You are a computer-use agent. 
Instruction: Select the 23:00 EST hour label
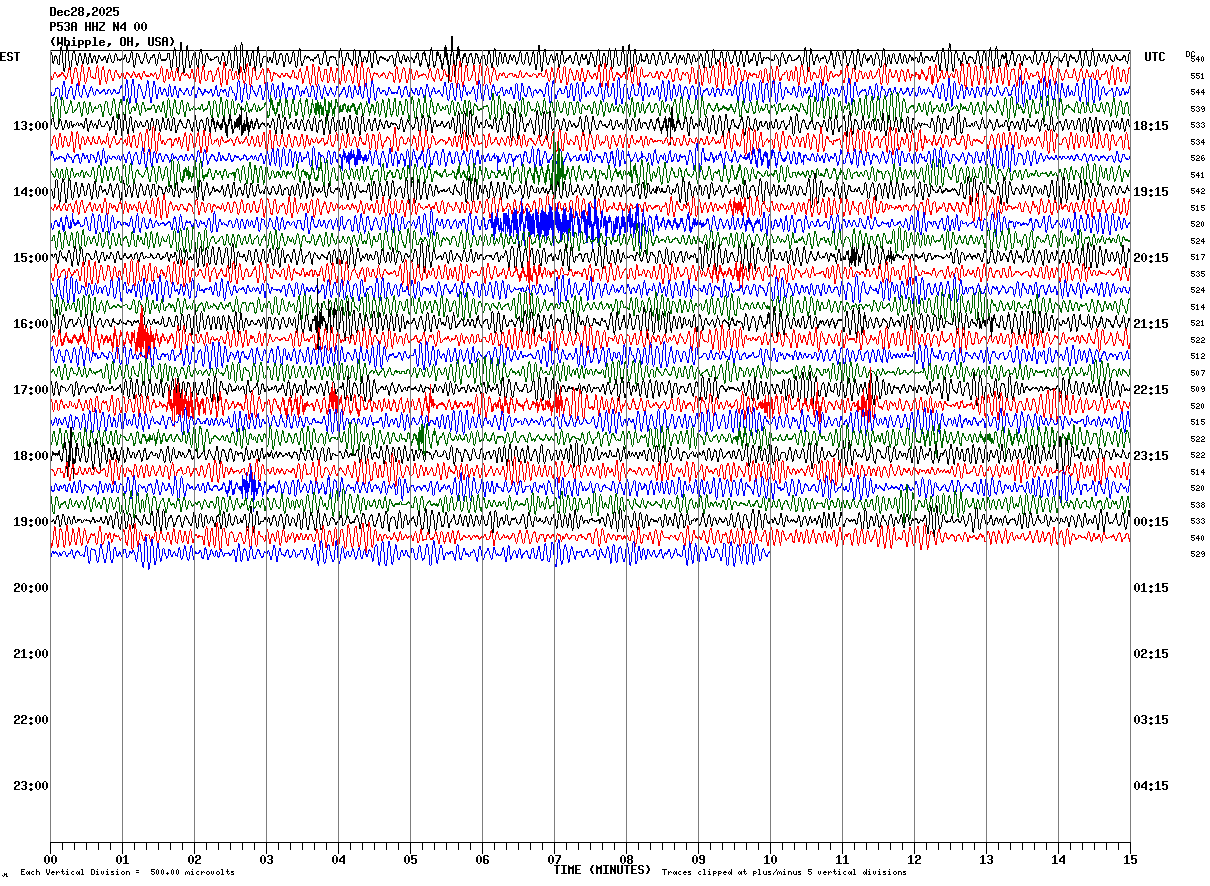tap(31, 786)
